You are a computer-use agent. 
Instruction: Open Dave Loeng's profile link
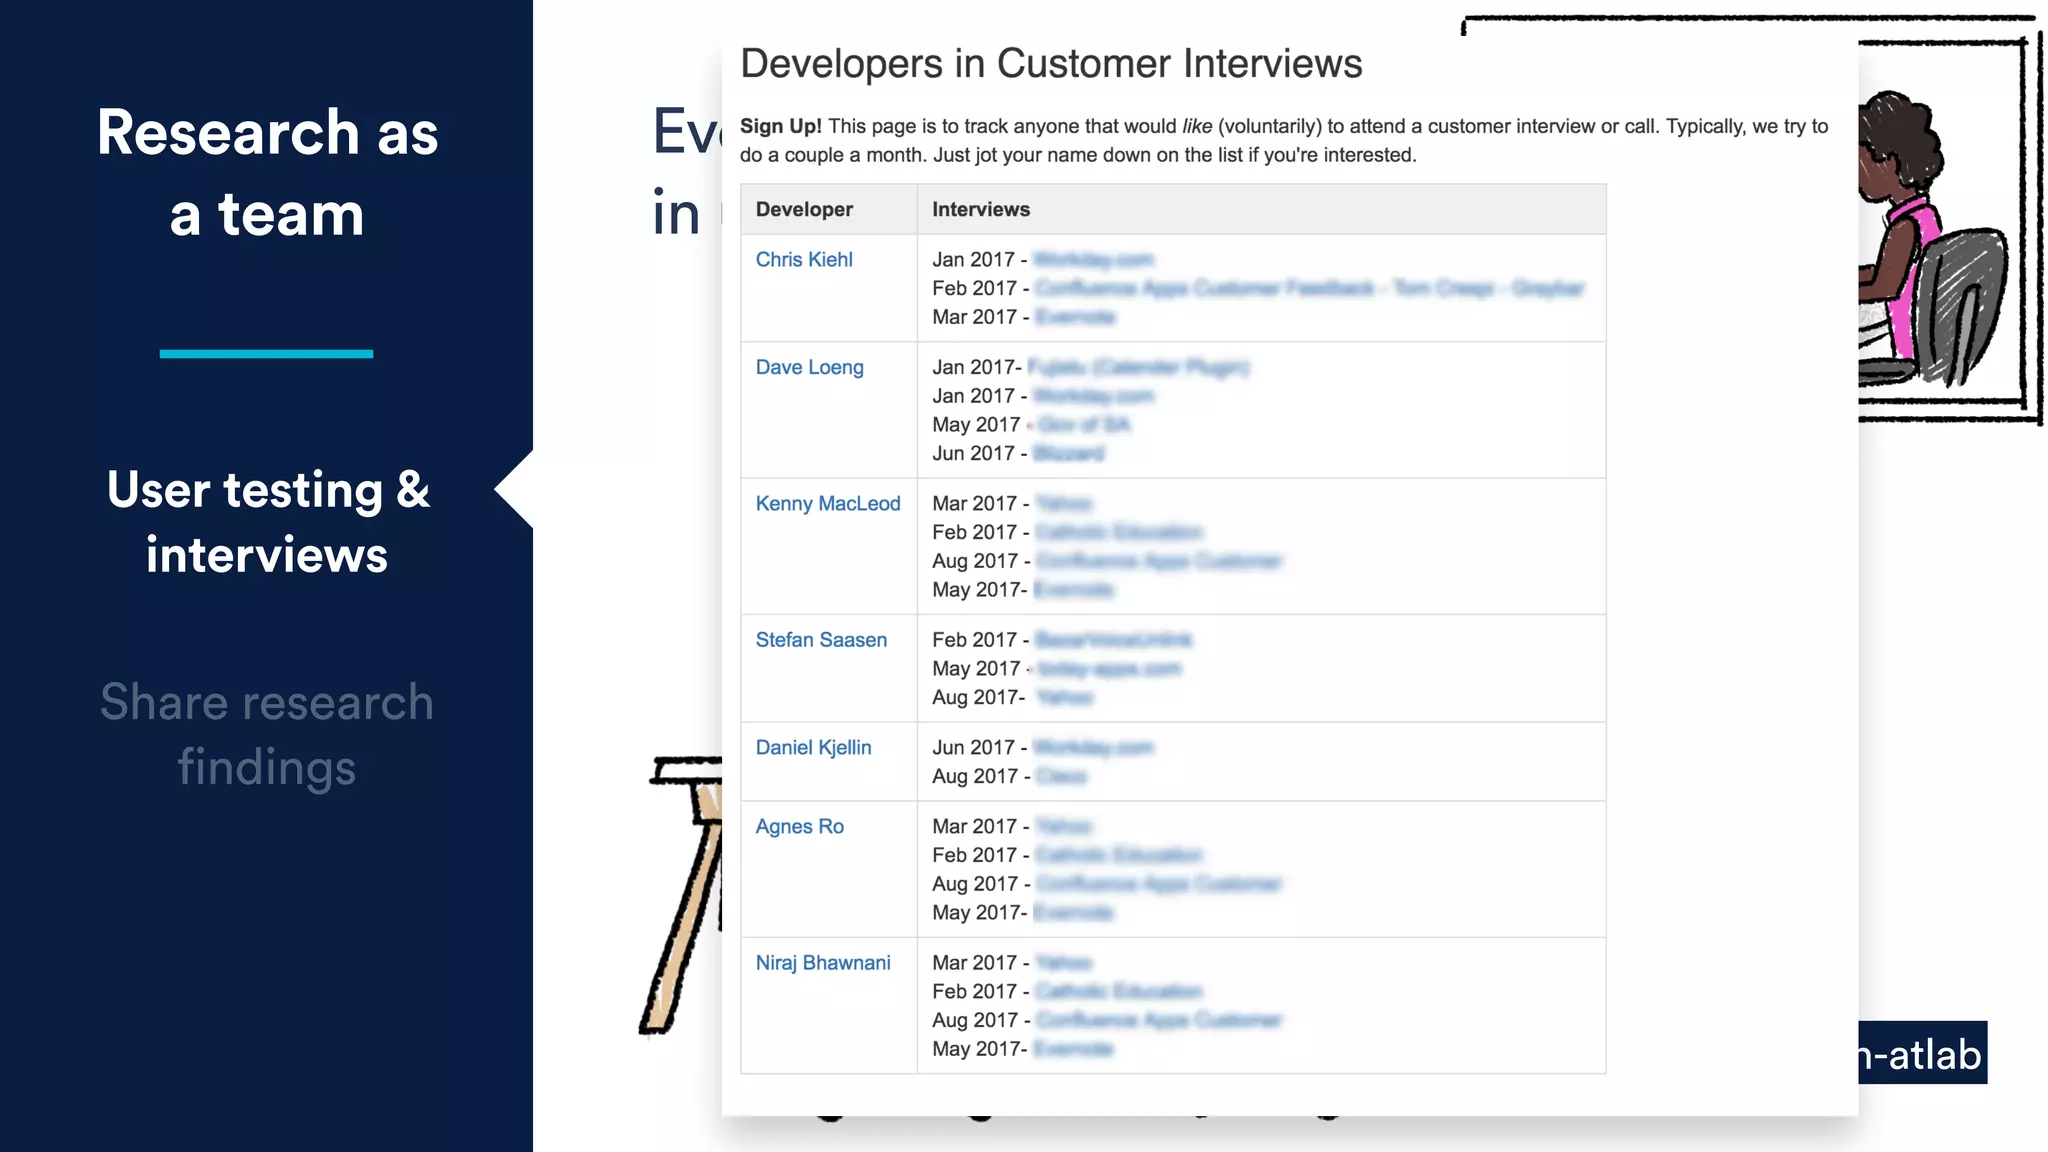click(809, 368)
